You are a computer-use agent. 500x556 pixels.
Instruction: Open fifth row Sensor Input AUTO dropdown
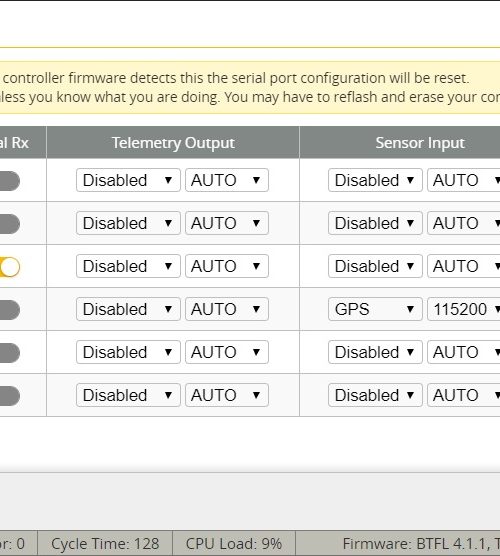coord(464,352)
